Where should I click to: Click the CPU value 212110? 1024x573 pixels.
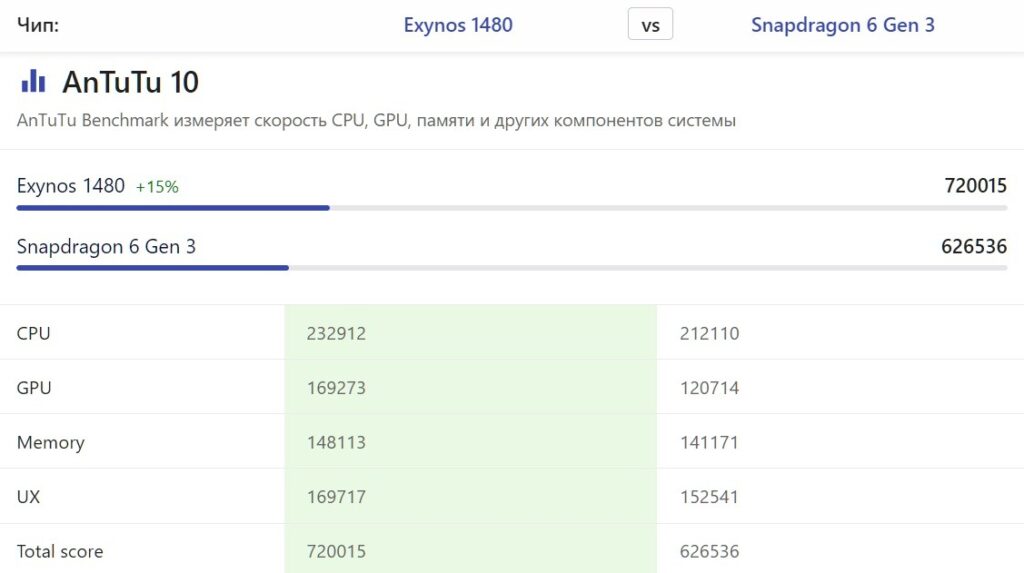[709, 333]
